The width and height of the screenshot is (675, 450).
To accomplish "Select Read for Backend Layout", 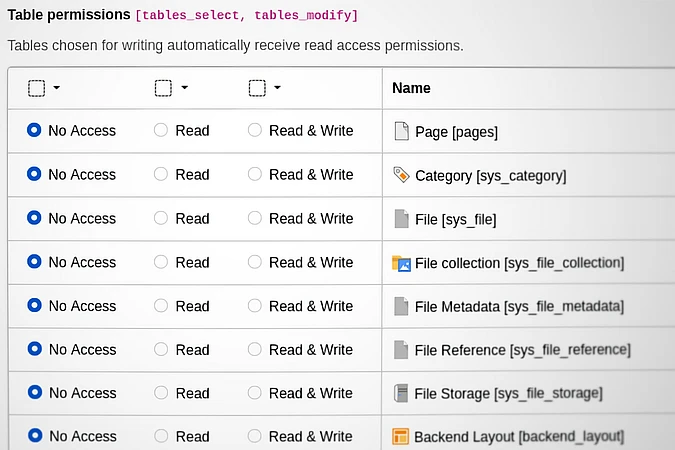I will point(161,436).
